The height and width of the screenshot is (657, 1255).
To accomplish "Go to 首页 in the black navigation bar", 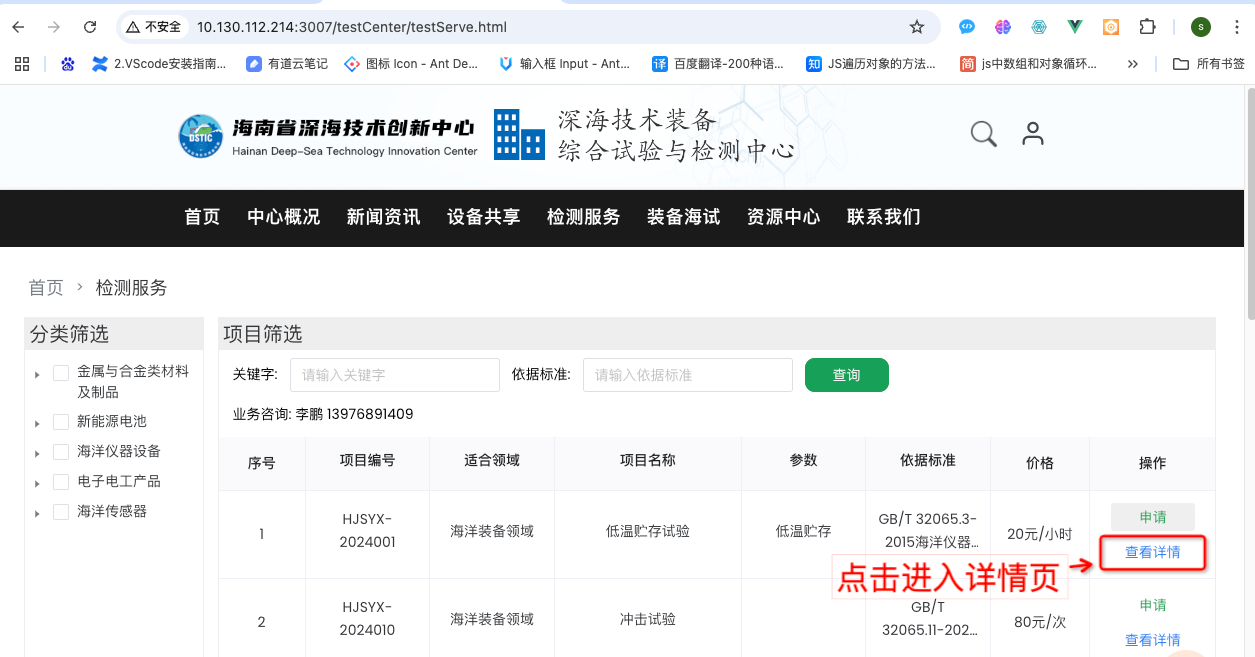I will coord(202,217).
